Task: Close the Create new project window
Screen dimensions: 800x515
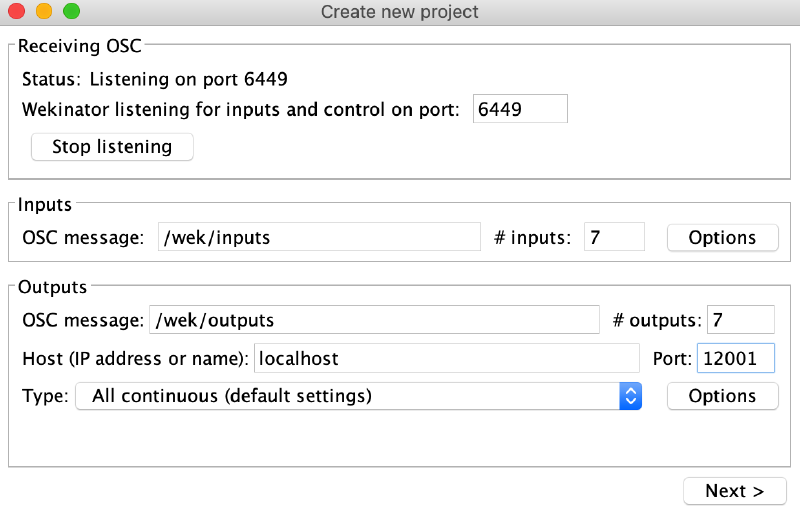Action: click(17, 12)
